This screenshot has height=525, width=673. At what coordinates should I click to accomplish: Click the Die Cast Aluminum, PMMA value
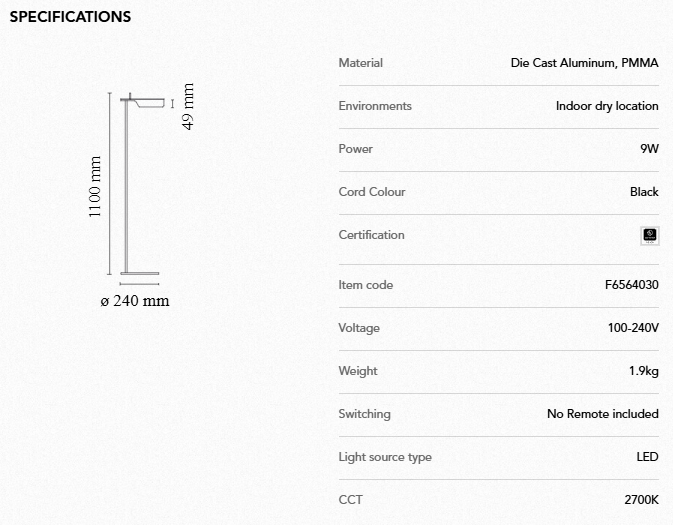click(584, 63)
